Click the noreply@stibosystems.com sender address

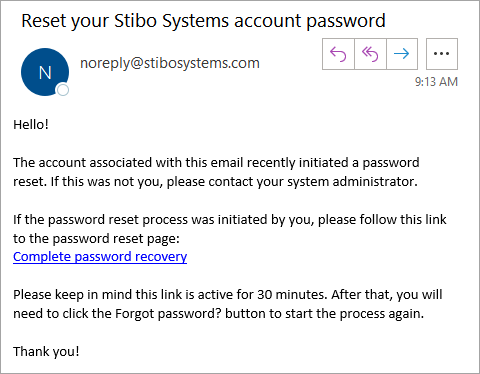tap(170, 63)
